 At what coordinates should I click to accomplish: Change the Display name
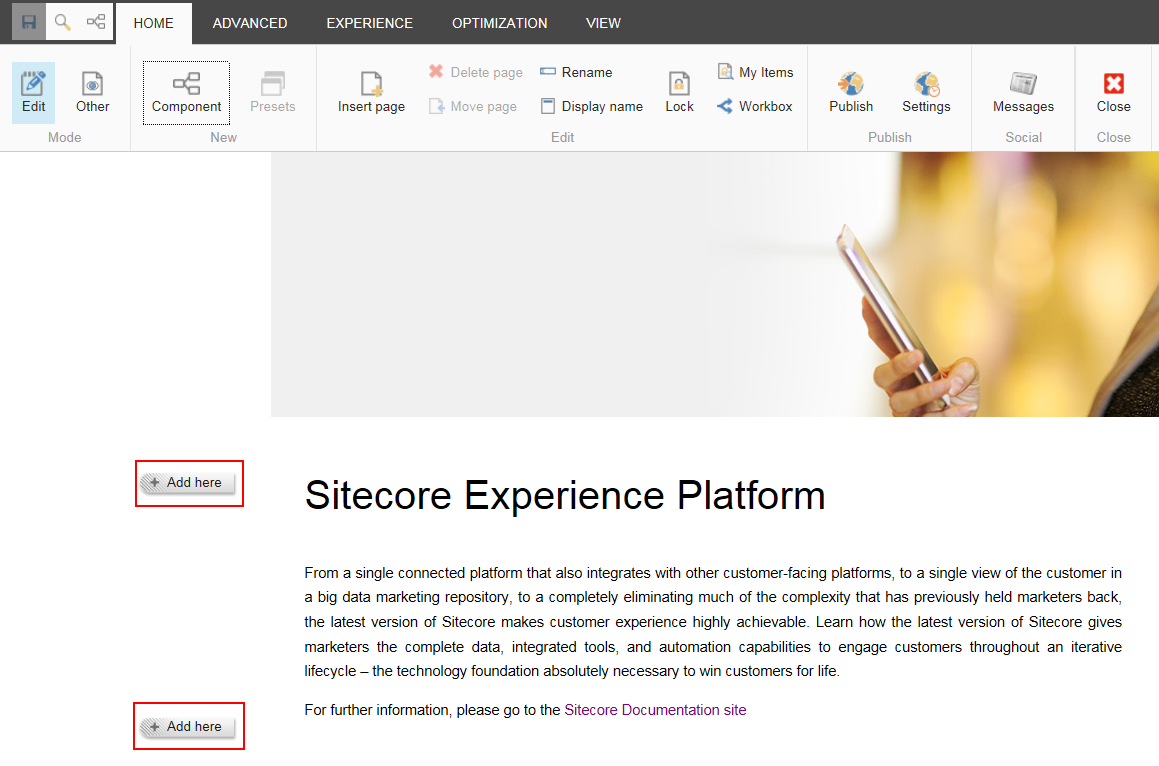click(x=591, y=106)
